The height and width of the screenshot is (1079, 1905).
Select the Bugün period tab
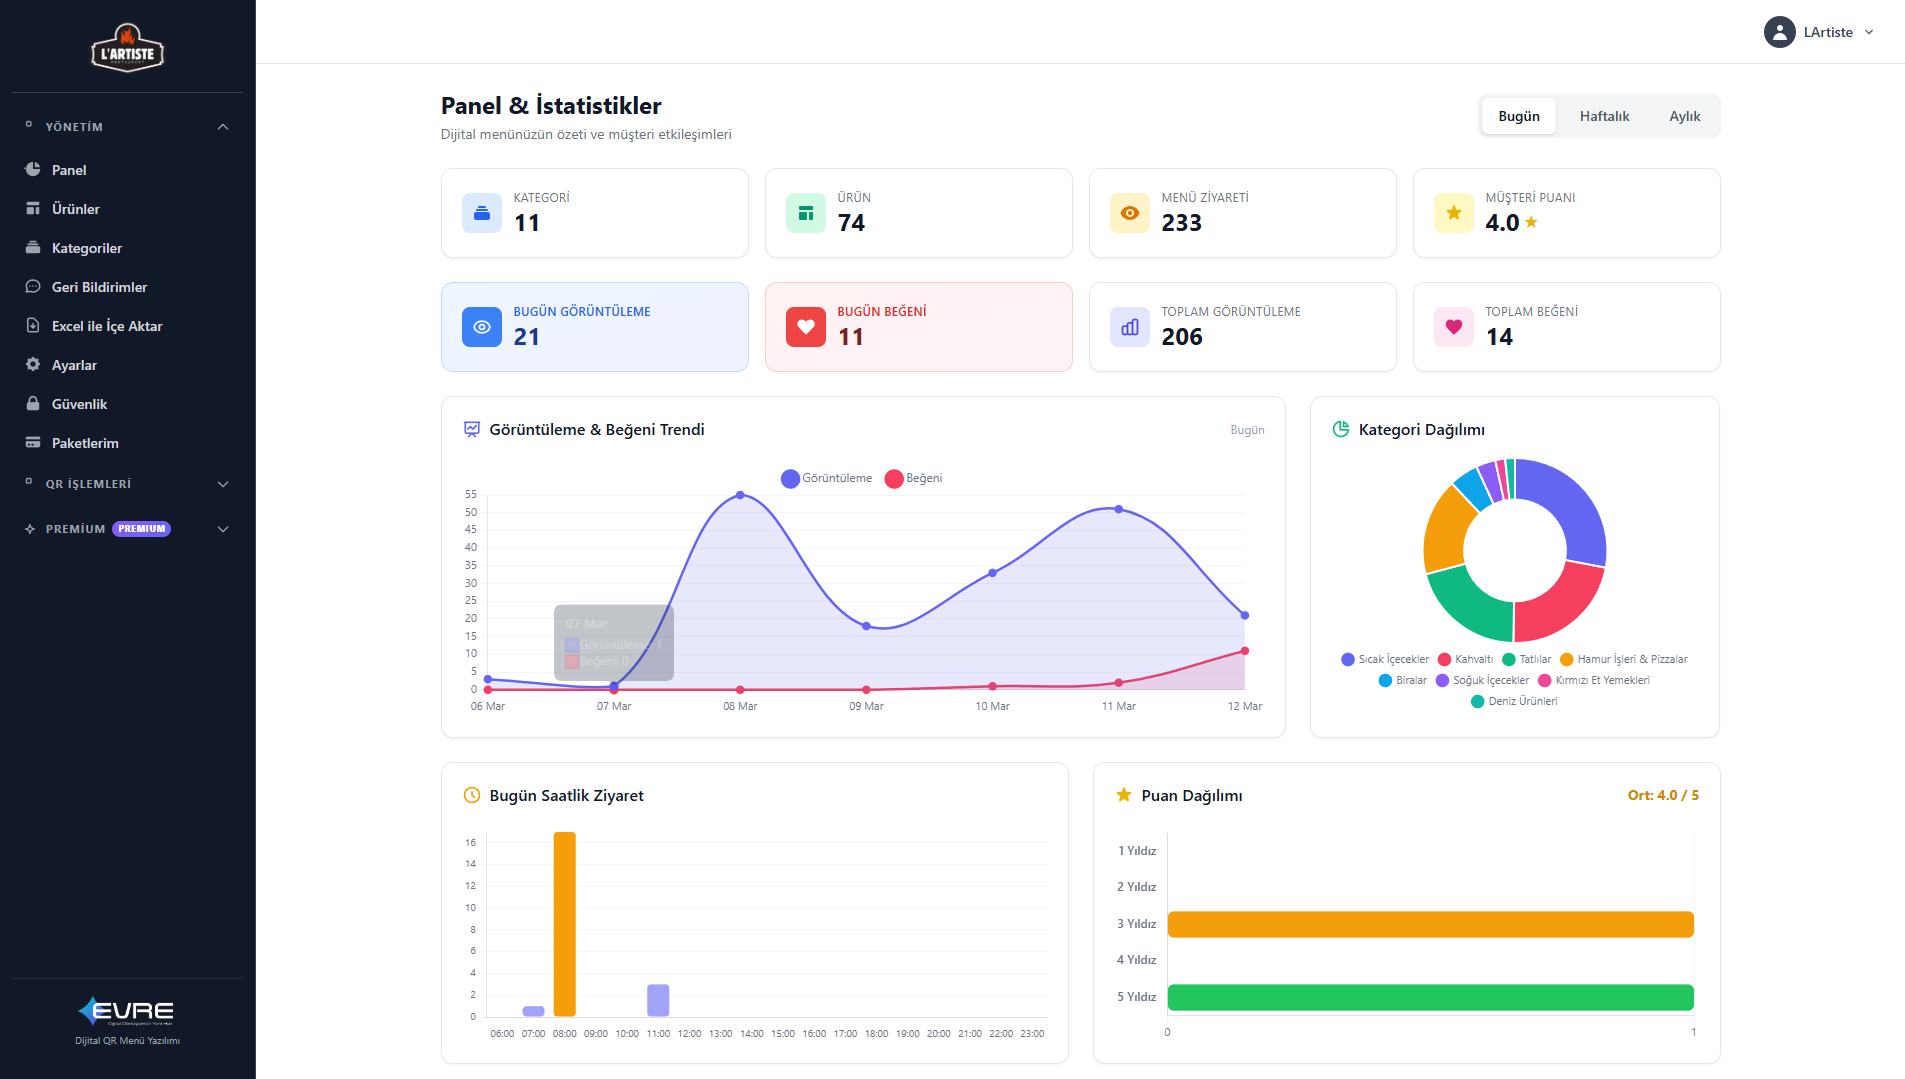tap(1519, 116)
